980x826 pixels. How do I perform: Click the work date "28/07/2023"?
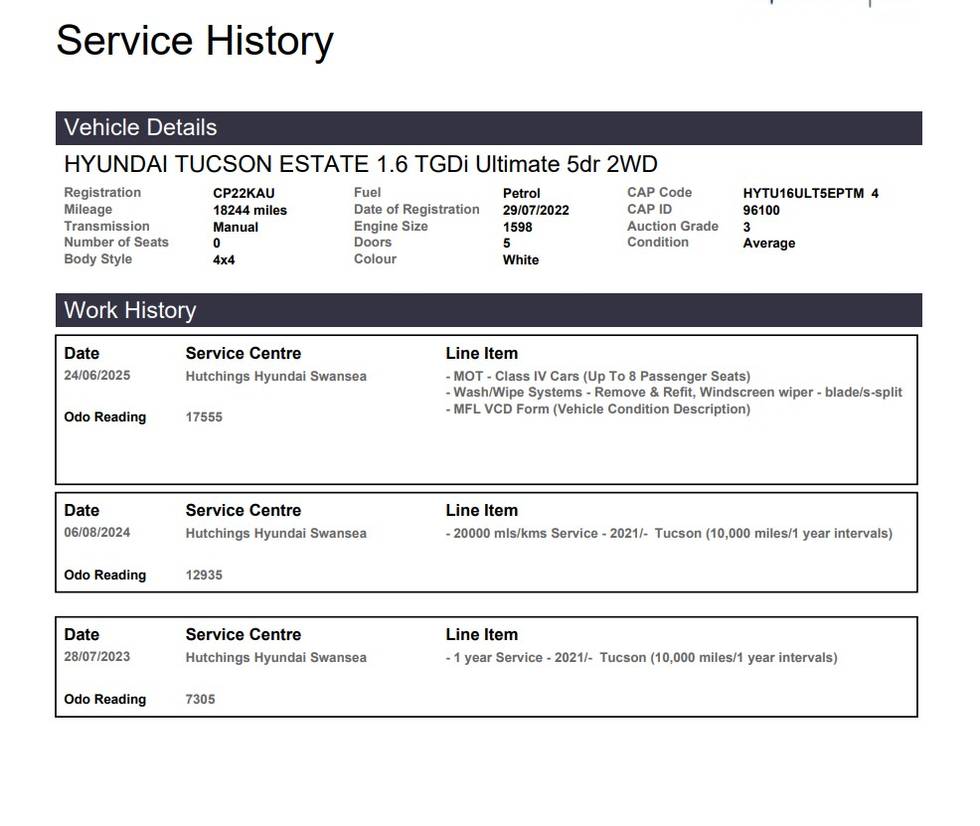(x=98, y=657)
